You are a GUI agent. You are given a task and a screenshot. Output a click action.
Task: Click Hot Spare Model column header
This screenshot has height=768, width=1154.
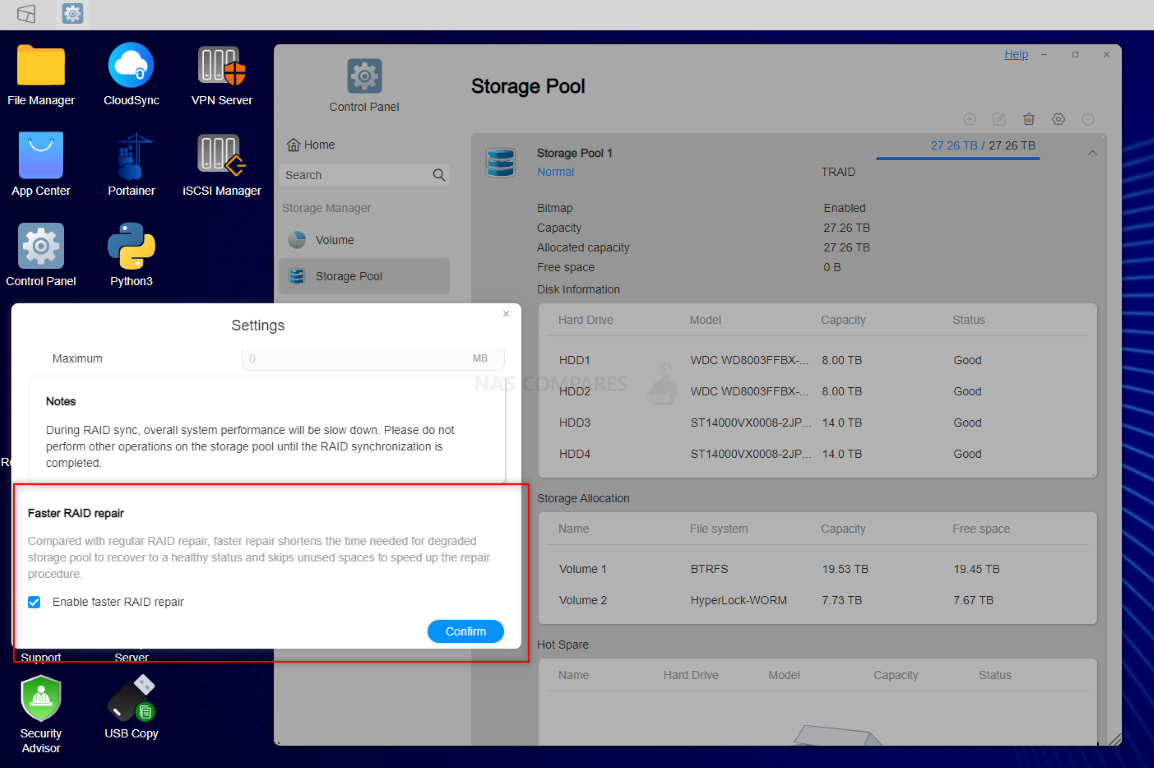click(784, 675)
